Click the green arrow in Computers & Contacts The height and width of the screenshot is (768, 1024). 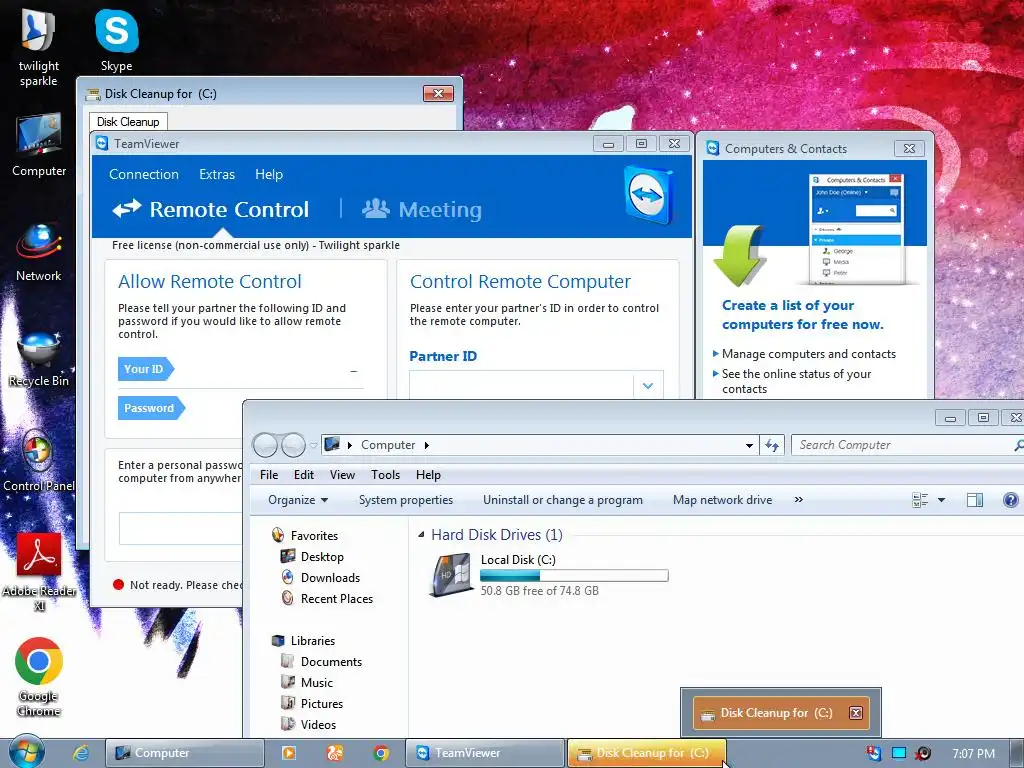click(740, 255)
